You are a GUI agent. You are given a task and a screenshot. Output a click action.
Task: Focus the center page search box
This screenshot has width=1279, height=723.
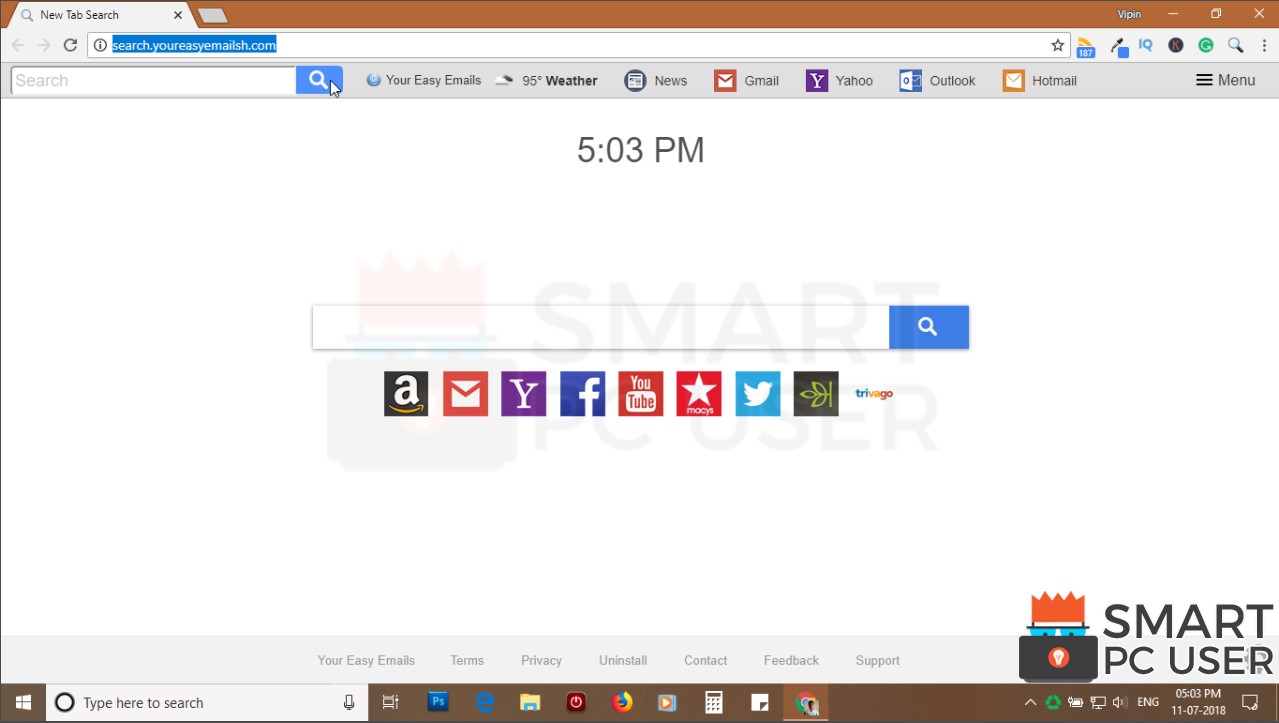click(601, 327)
